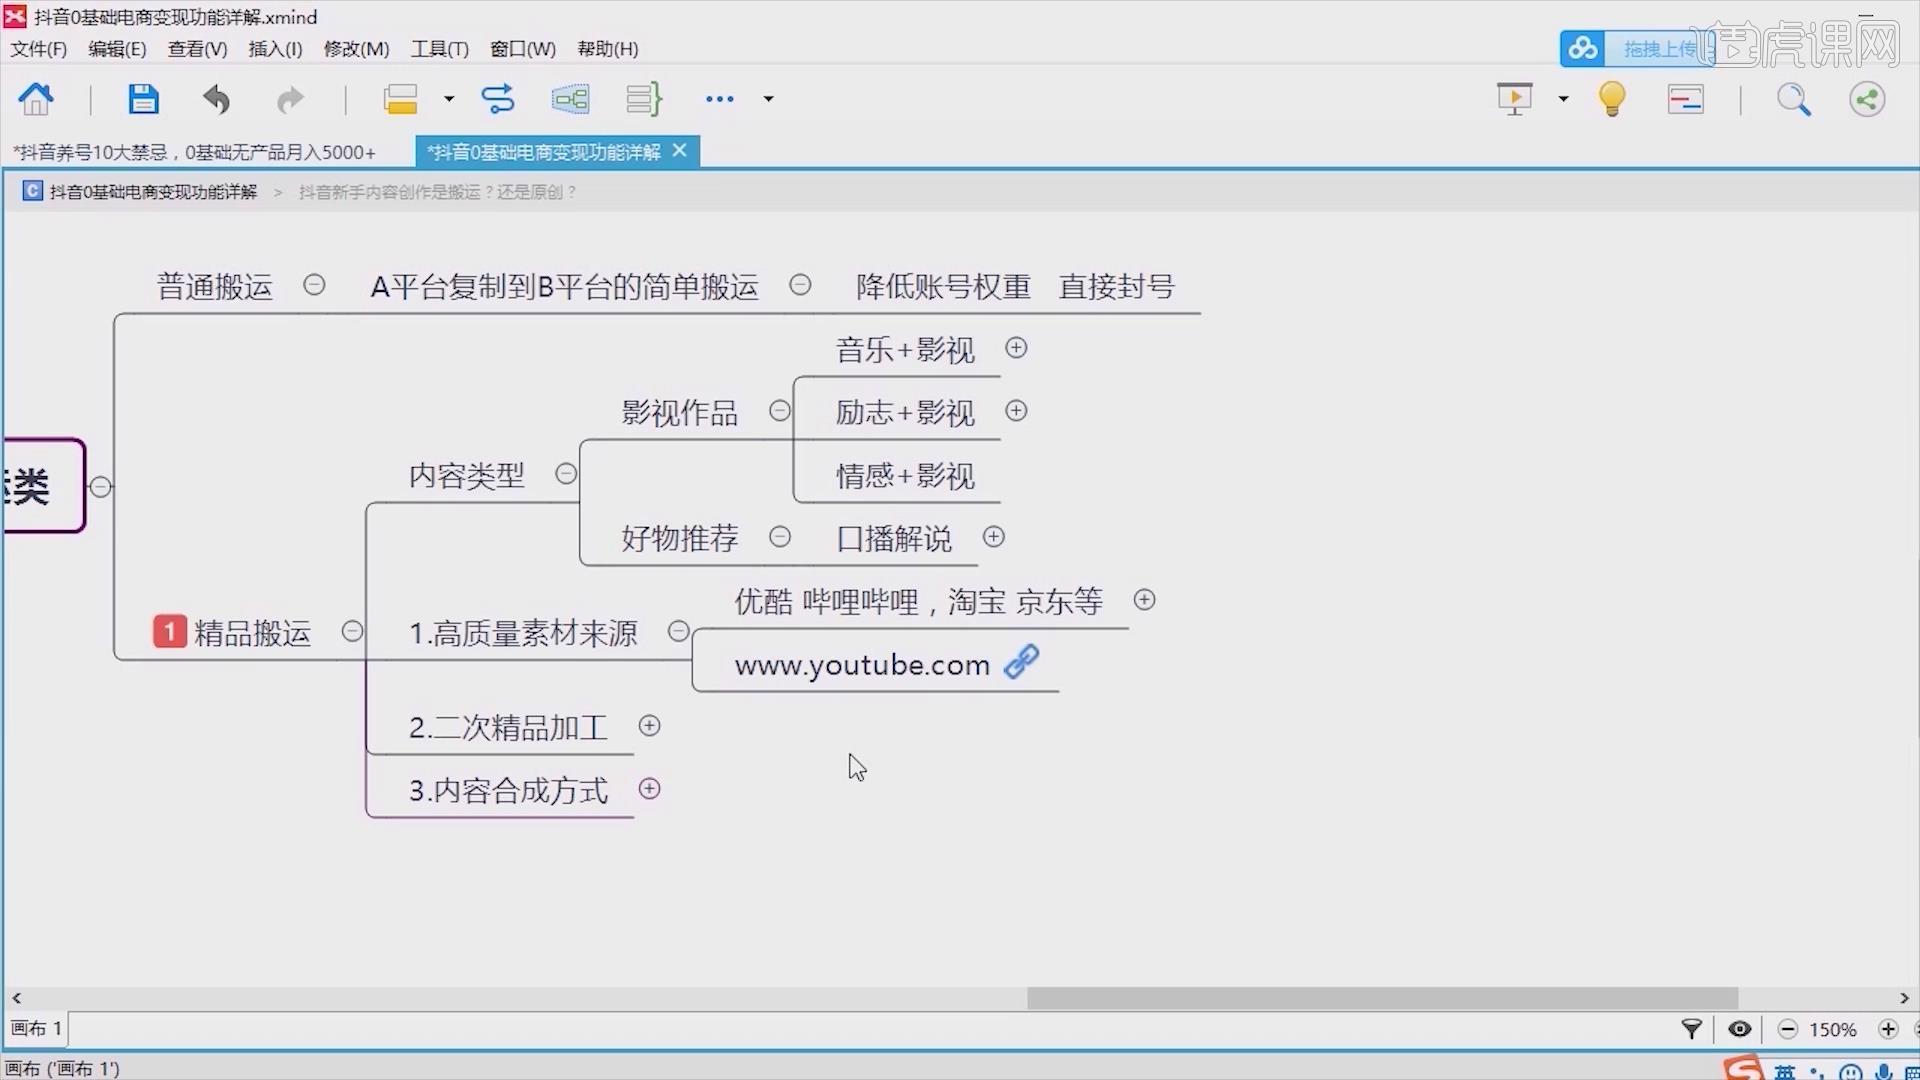Open dropdown arrow next to three-dot icon
Image resolution: width=1920 pixels, height=1080 pixels.
click(x=768, y=99)
